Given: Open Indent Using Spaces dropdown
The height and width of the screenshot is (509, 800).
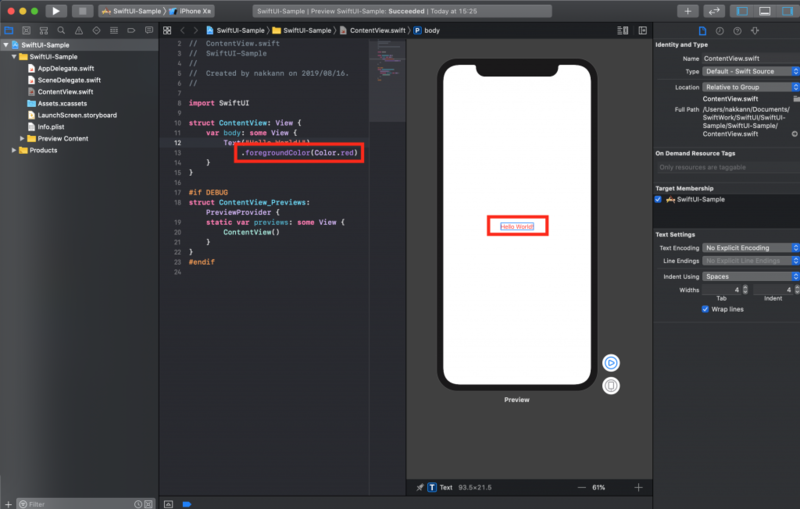Looking at the screenshot, I should 751,276.
